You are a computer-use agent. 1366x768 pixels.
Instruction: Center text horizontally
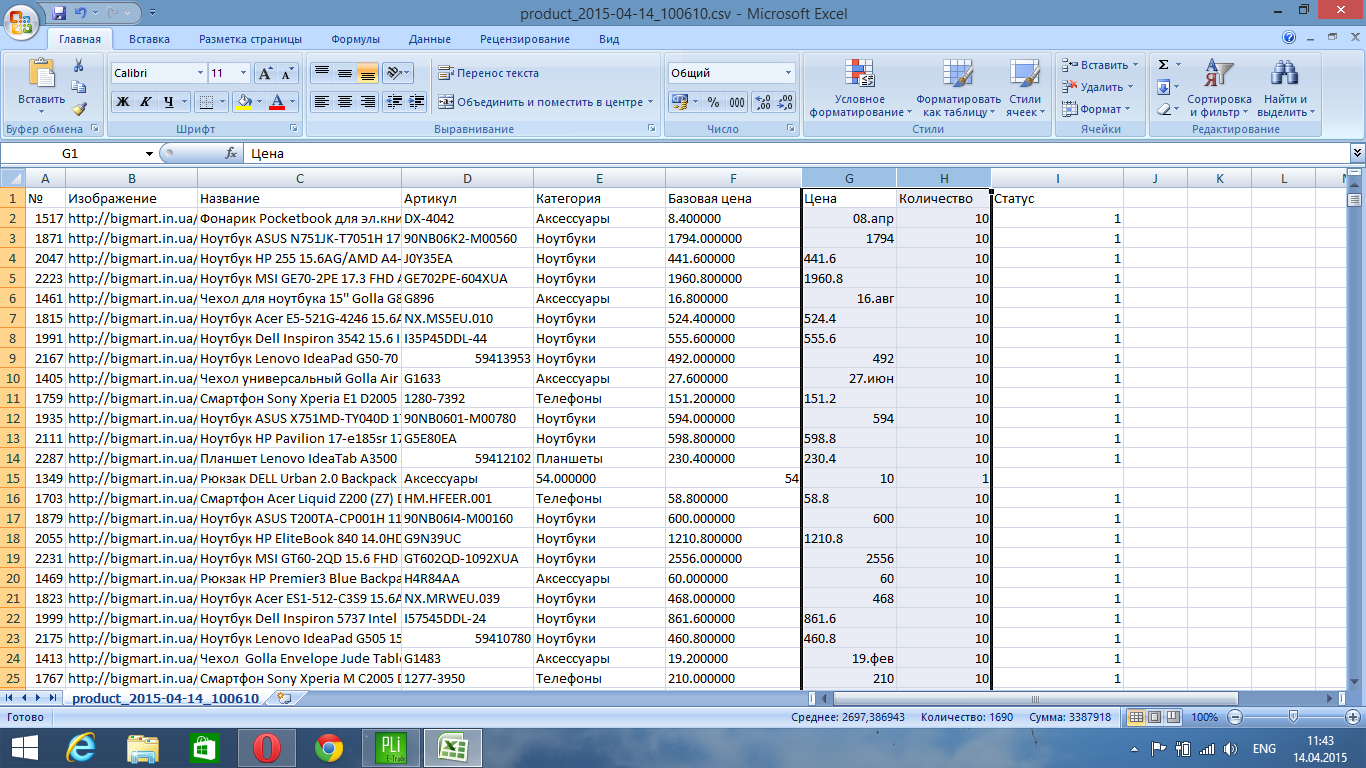344,102
